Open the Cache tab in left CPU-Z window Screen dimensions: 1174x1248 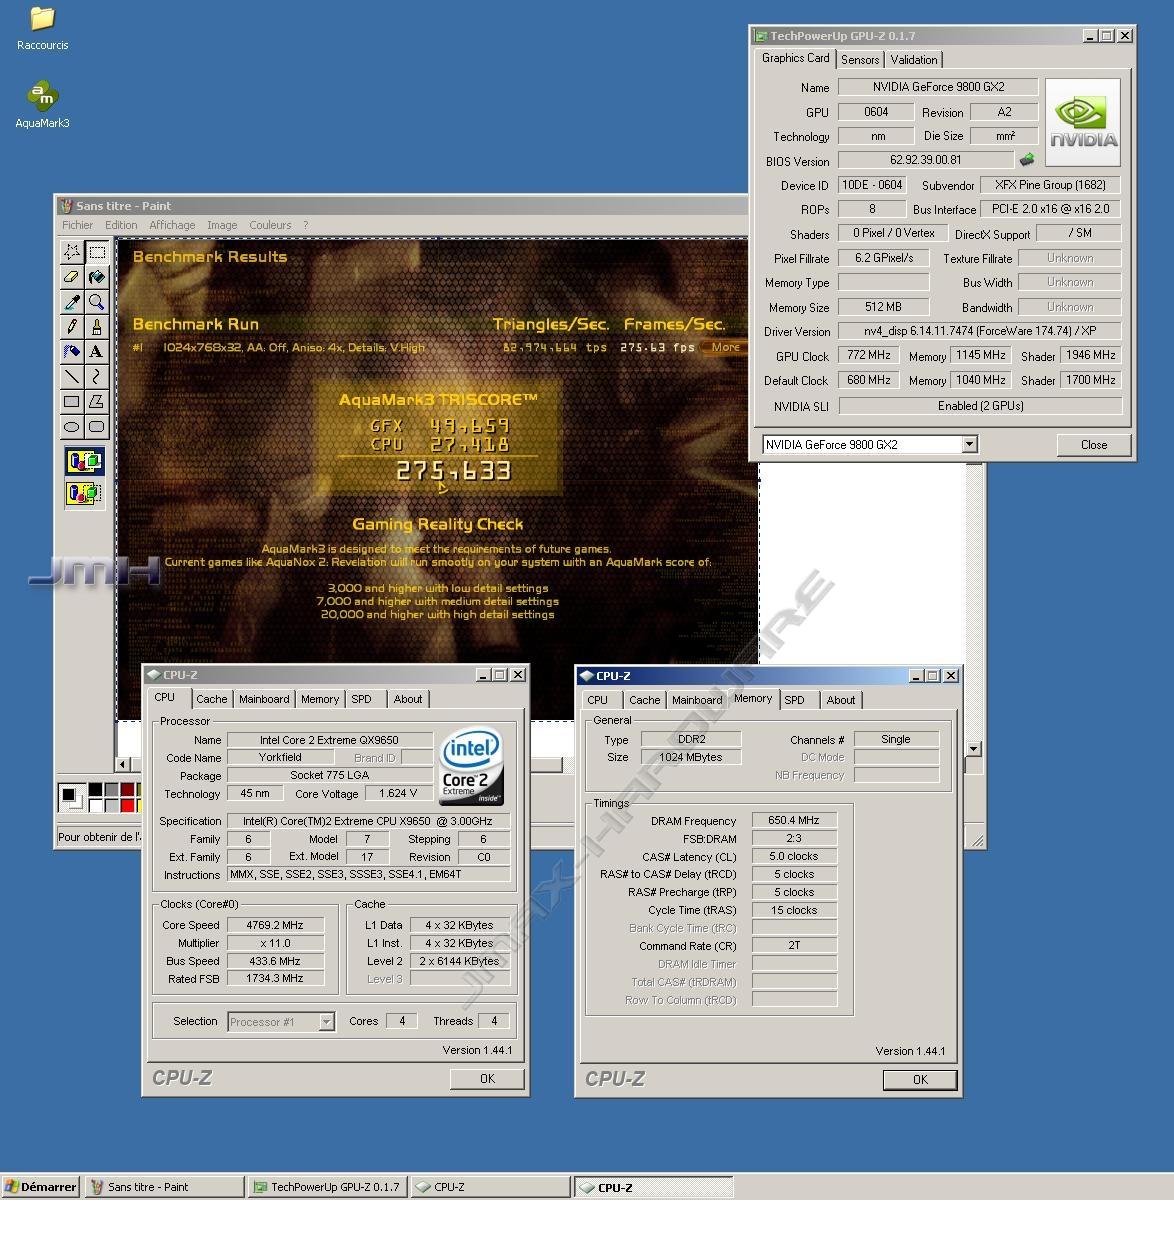211,699
